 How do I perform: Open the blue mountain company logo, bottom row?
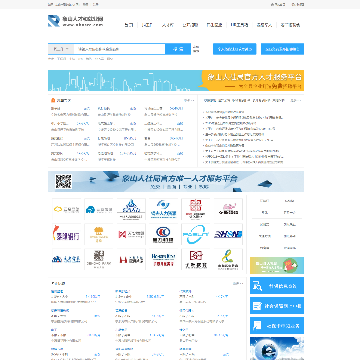tap(66, 259)
